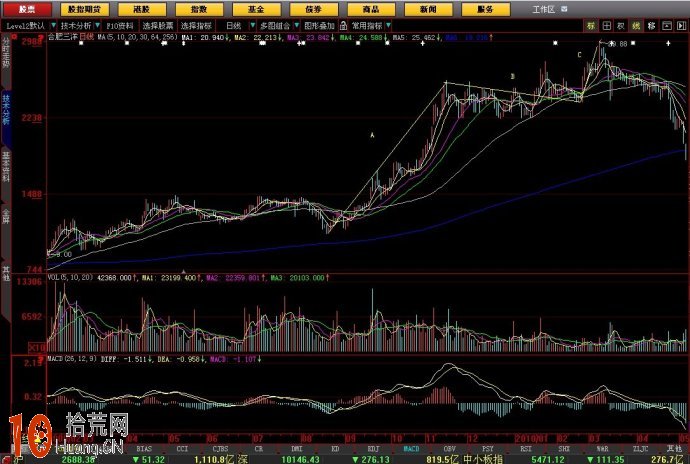690x464 pixels.
Task: Click the skip-to-end arrow icon in toolbar
Action: click(x=682, y=26)
